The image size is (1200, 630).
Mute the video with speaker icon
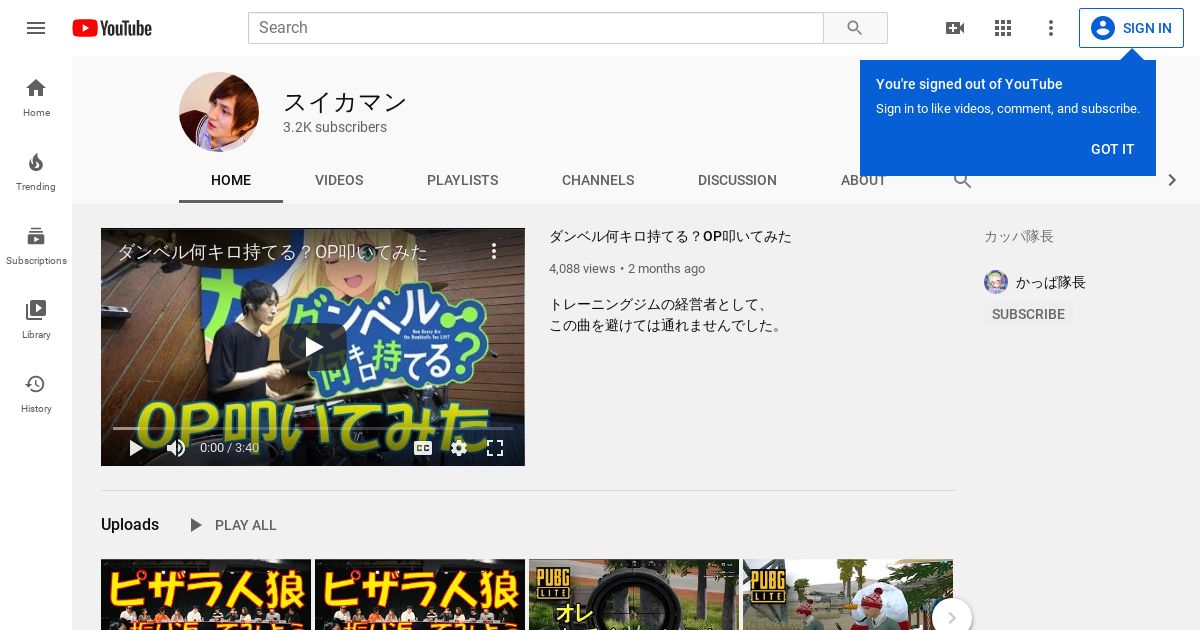coord(176,448)
